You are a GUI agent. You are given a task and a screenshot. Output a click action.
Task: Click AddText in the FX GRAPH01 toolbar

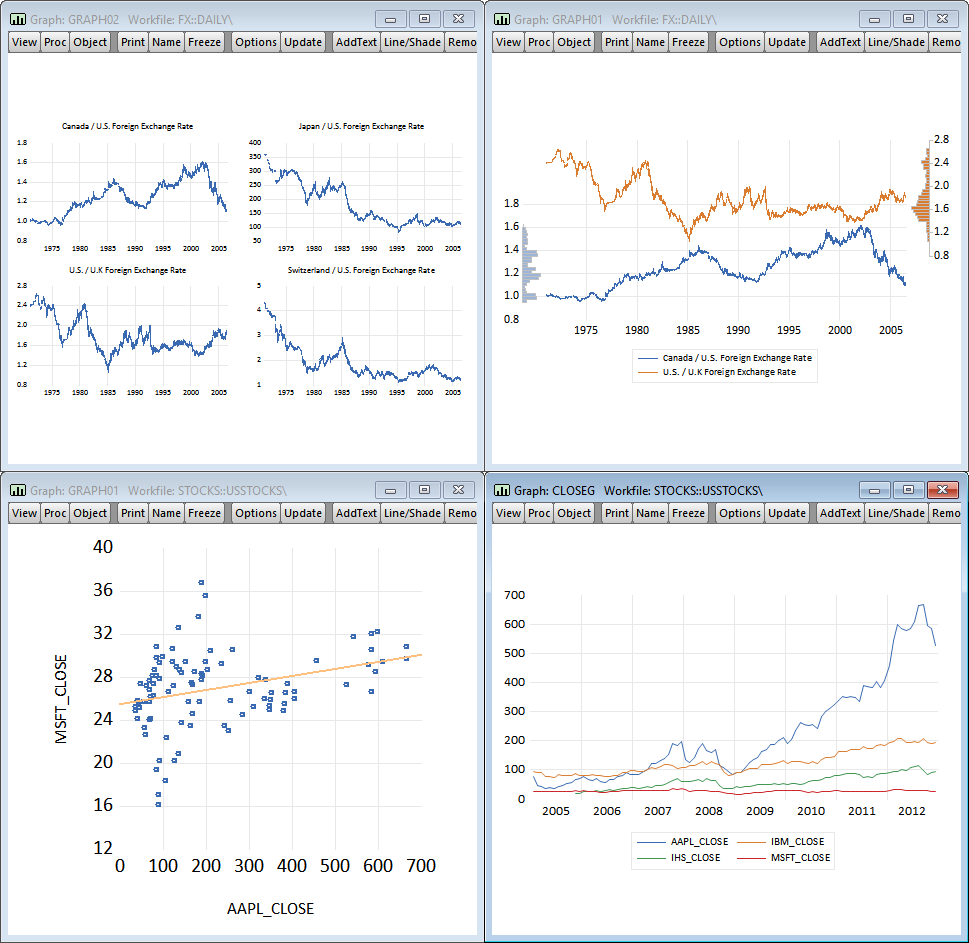click(840, 42)
